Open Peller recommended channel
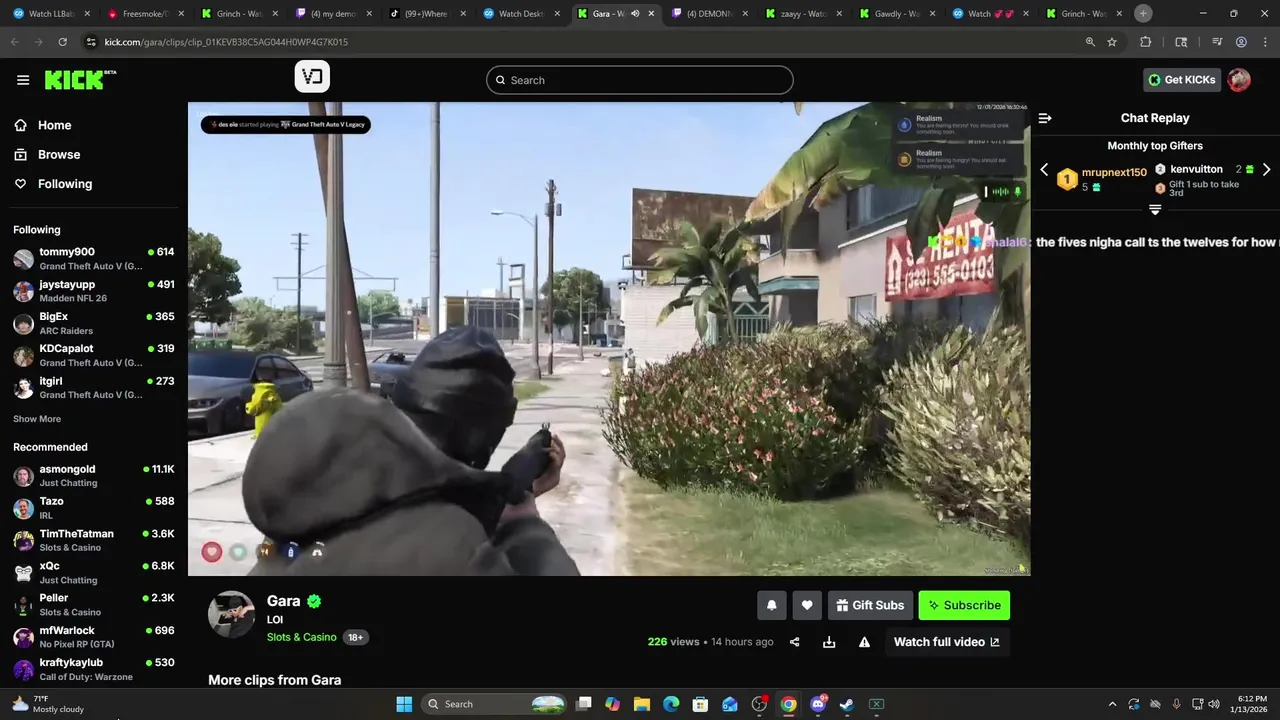 click(x=94, y=604)
